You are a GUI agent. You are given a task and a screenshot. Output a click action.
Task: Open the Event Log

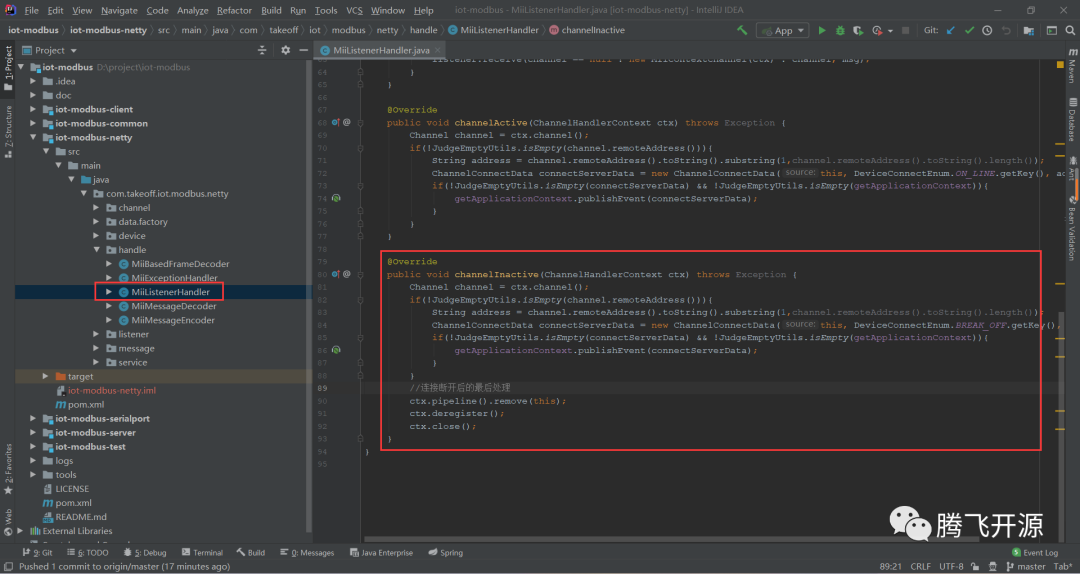coord(1034,552)
